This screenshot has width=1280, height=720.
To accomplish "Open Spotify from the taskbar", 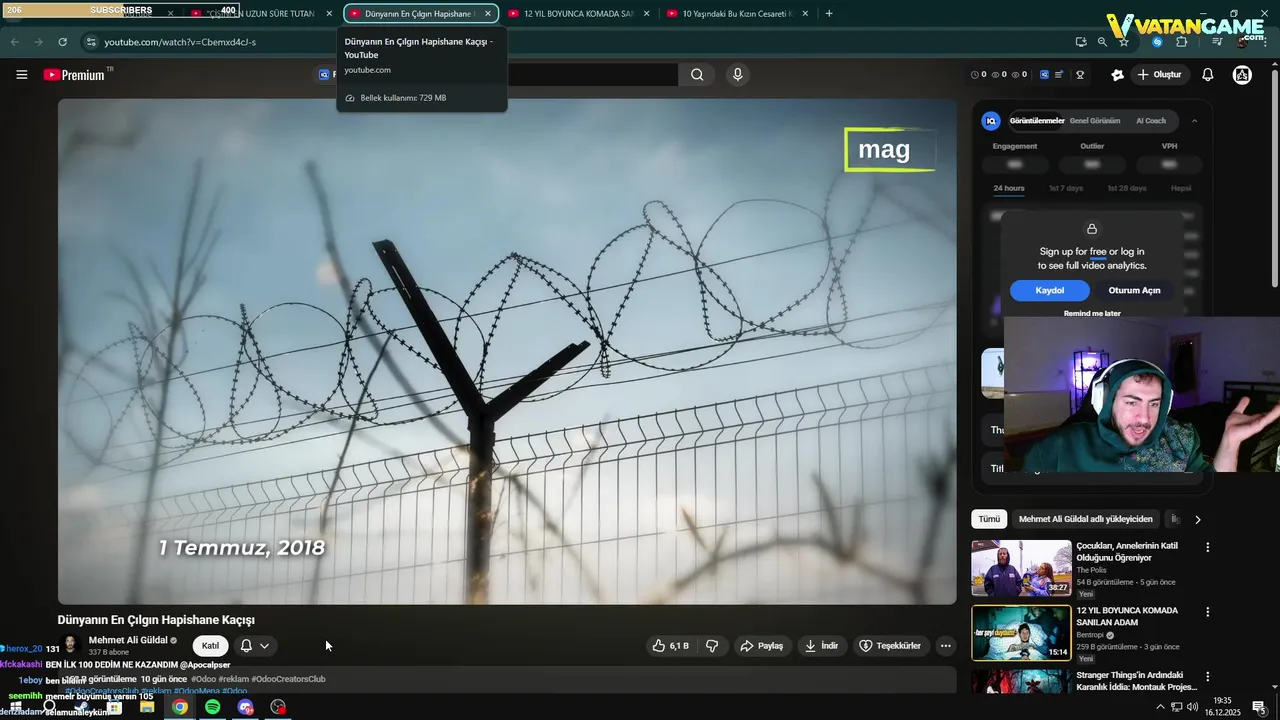I will (212, 707).
